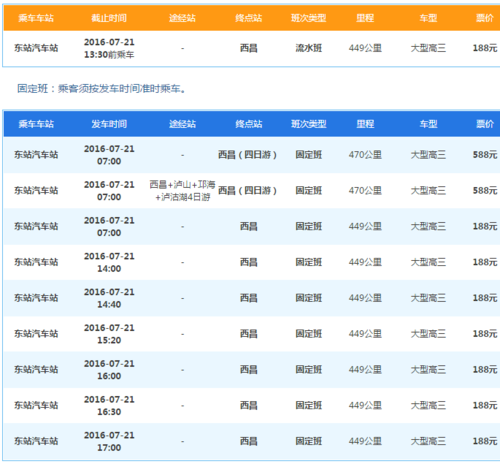The height and width of the screenshot is (464, 500).
Task: Click 449公里 in the 16:30 row
Action: pos(365,406)
